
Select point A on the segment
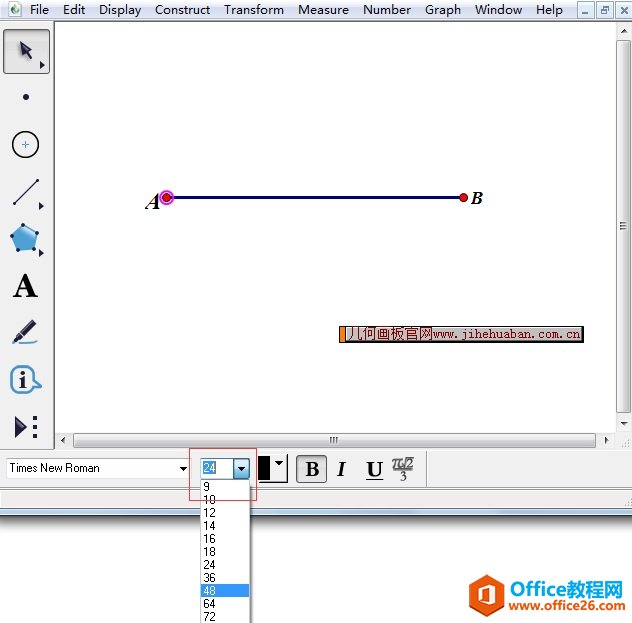coord(166,197)
